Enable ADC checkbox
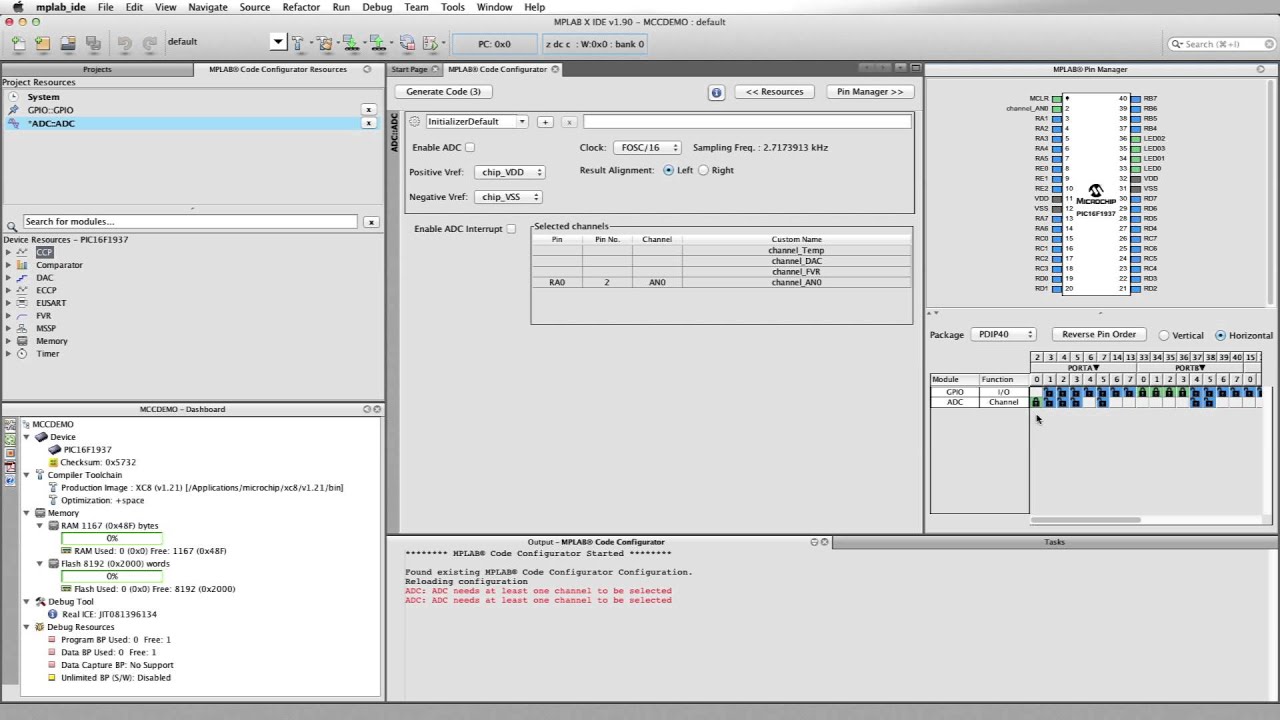Screen dimensions: 1280x720 [x=470, y=148]
